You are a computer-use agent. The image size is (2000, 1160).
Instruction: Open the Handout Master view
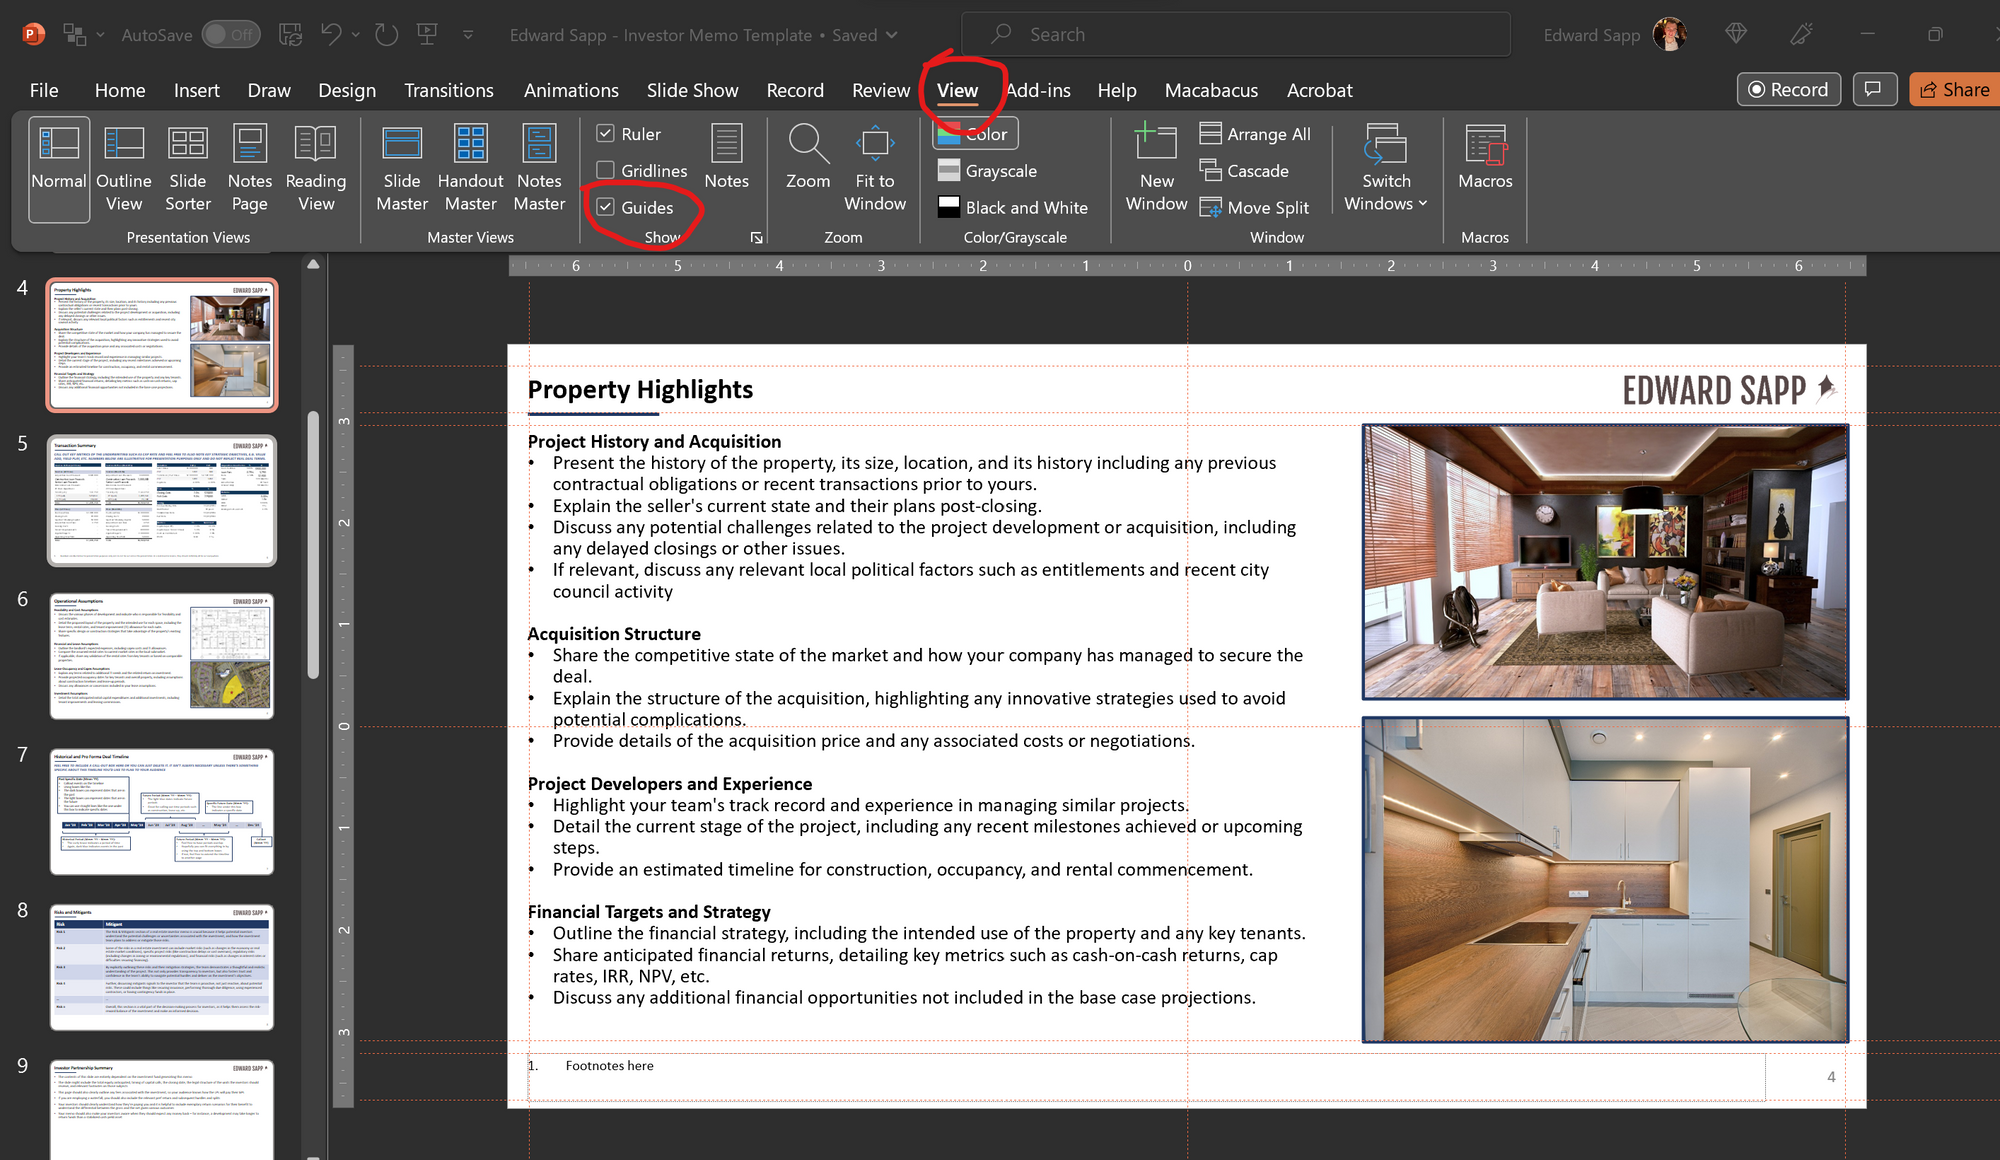point(470,167)
